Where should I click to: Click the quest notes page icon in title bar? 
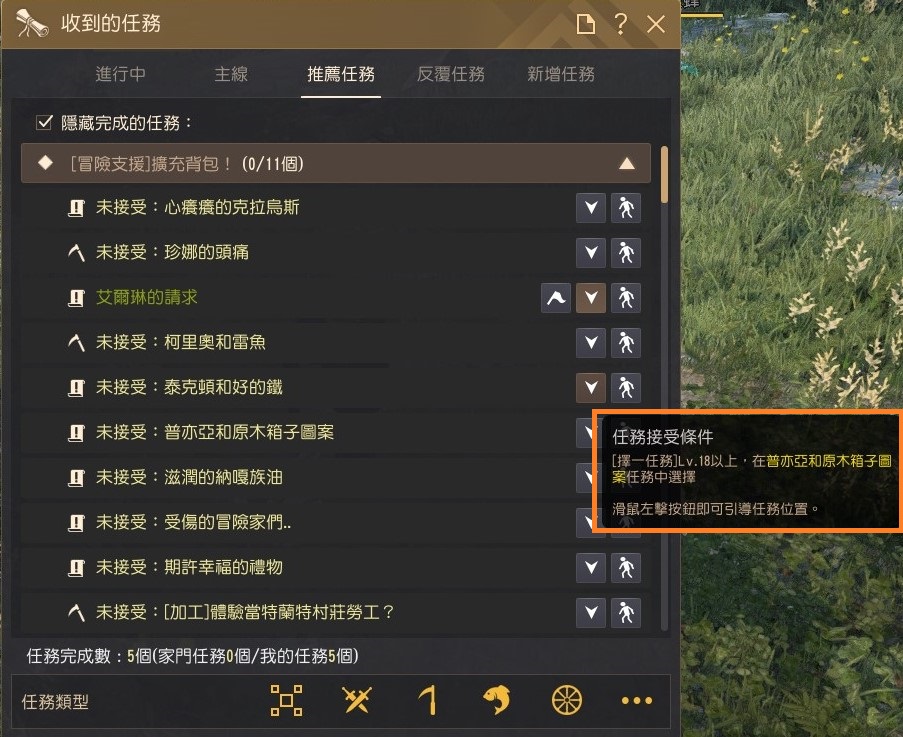coord(586,24)
